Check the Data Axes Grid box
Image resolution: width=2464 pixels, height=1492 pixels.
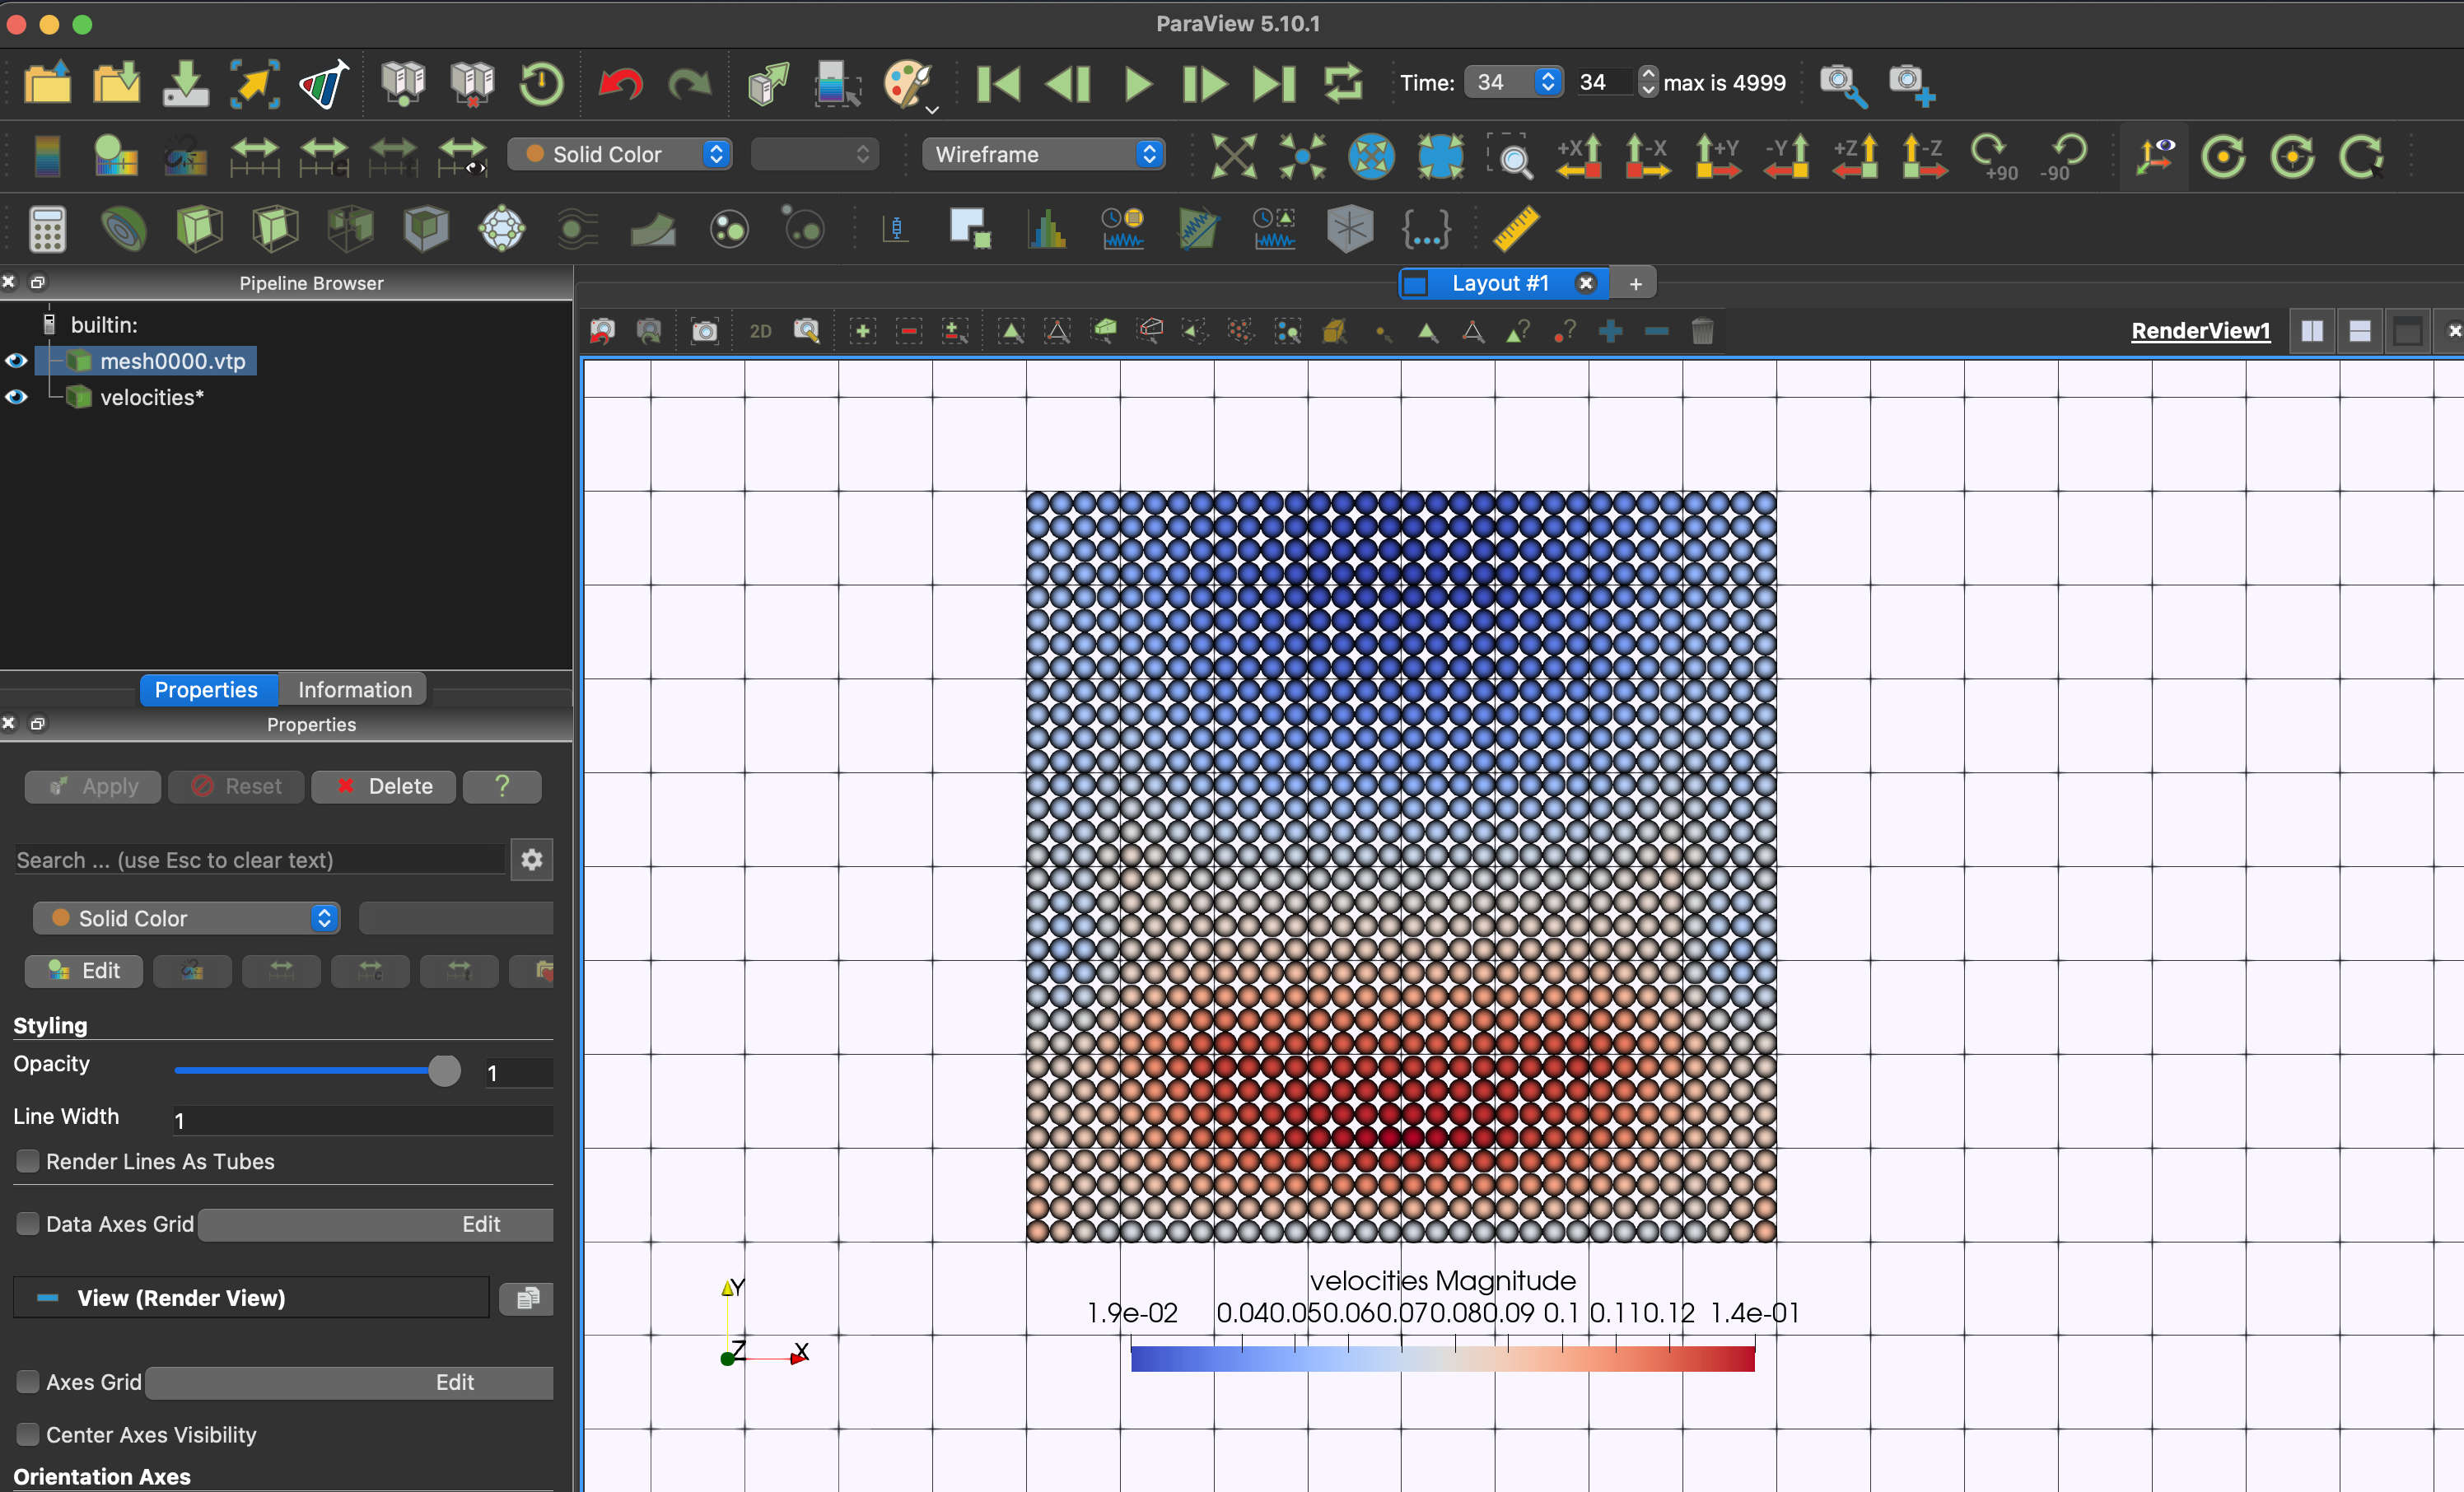tap(28, 1224)
